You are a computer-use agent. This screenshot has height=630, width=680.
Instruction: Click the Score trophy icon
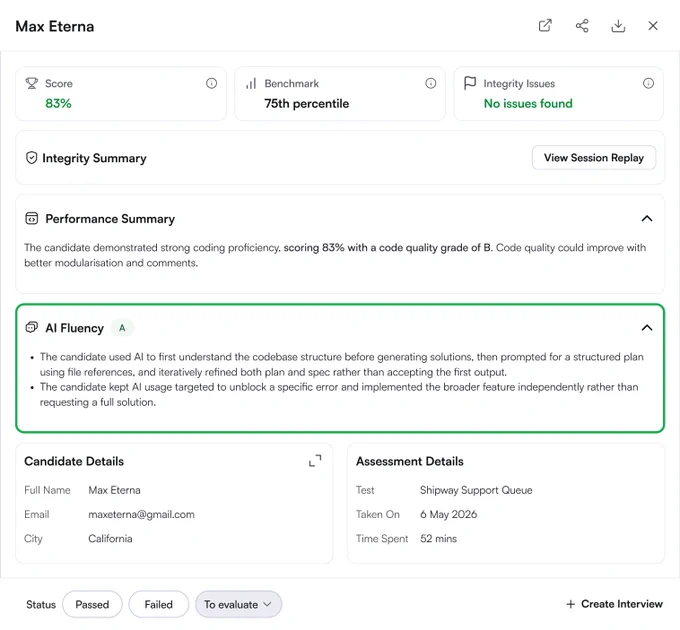[32, 83]
